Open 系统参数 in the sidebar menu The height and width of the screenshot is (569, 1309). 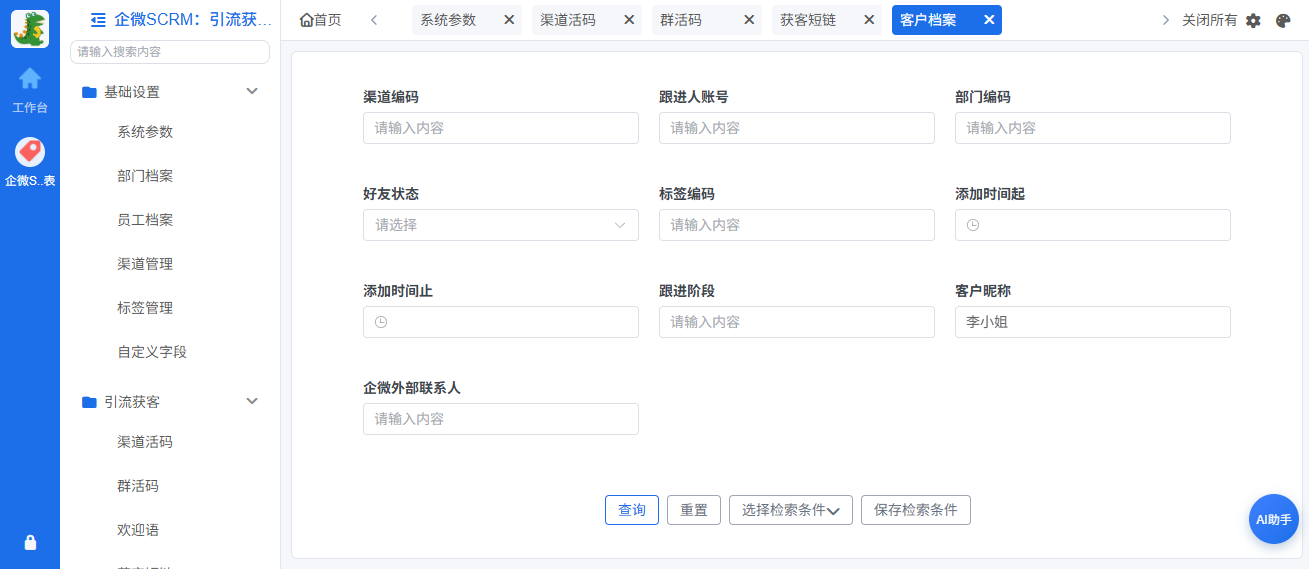click(145, 132)
